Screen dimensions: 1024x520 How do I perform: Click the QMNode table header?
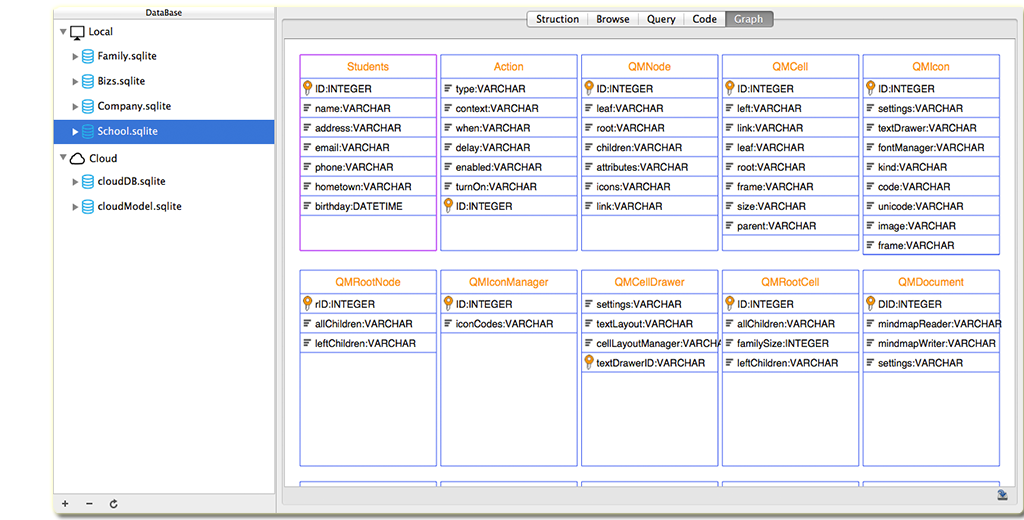649,67
